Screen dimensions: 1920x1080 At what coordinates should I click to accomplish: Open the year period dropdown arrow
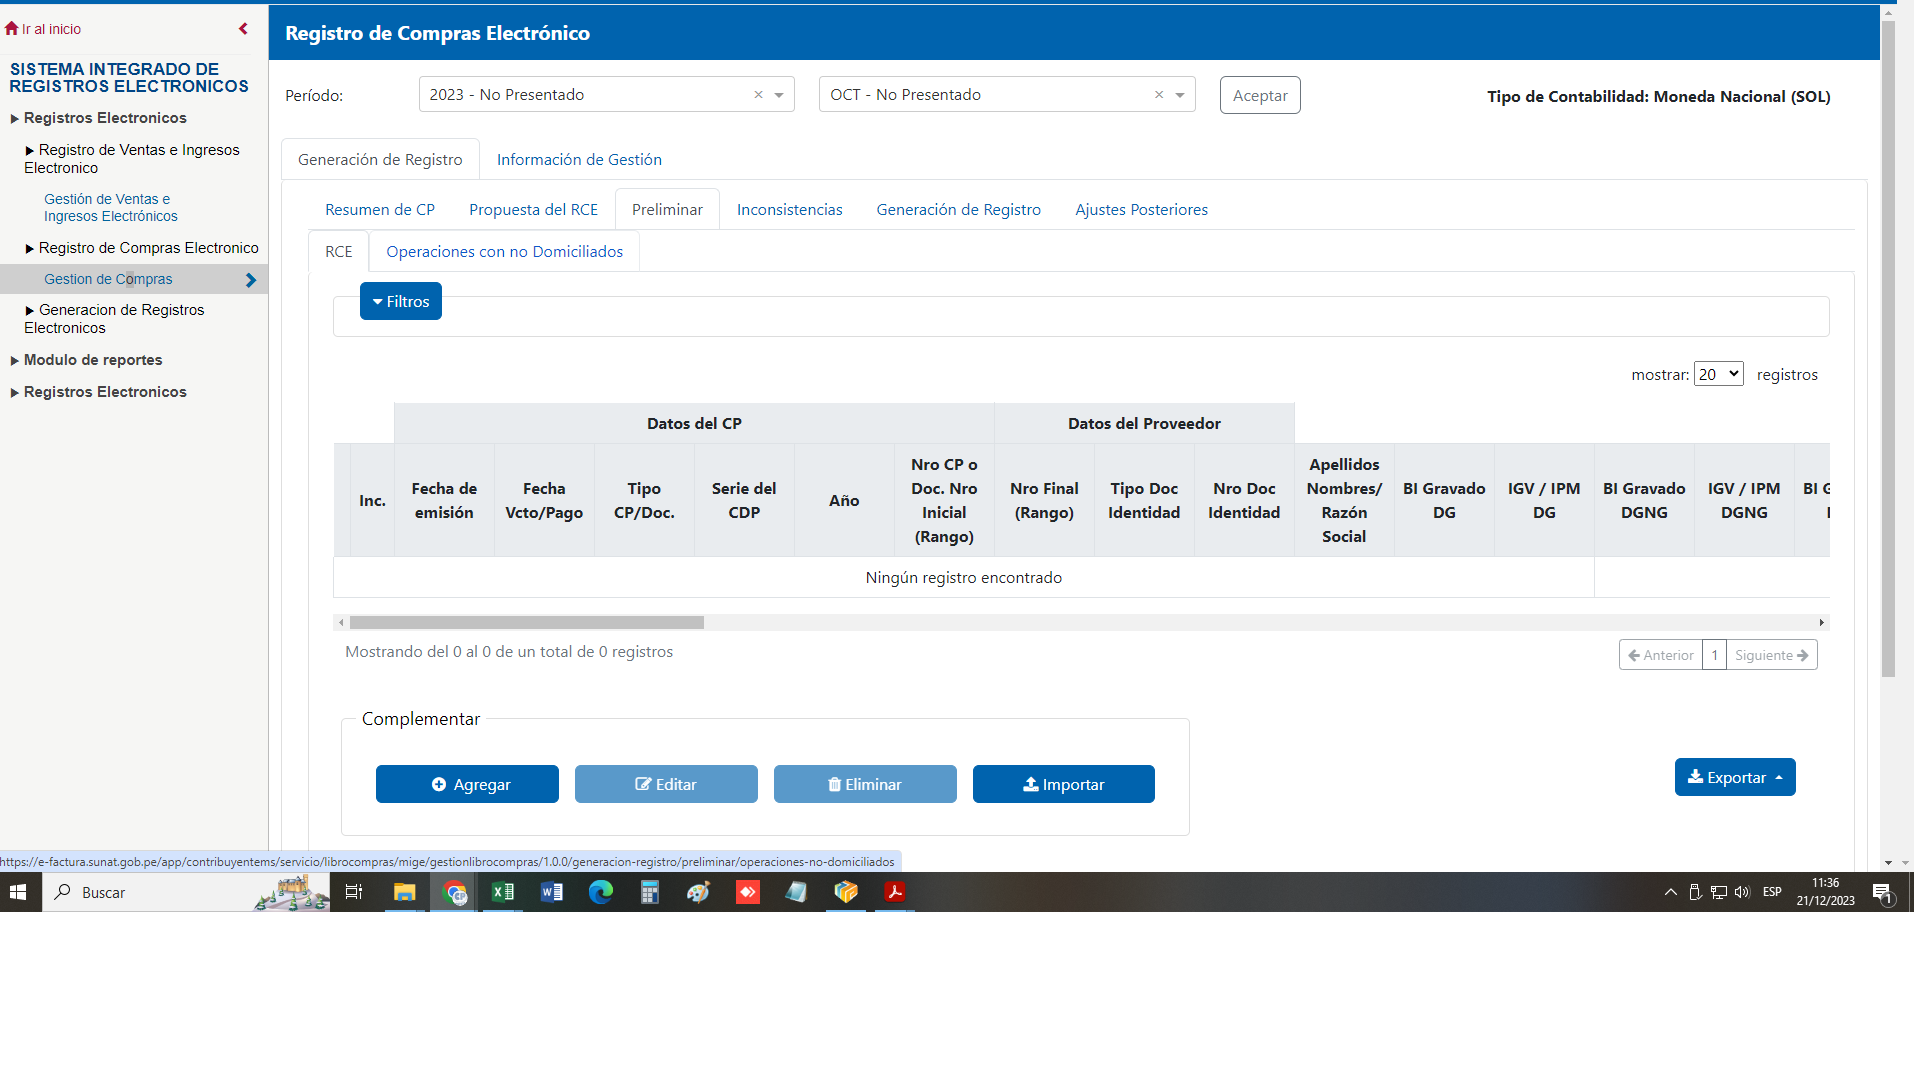click(779, 95)
